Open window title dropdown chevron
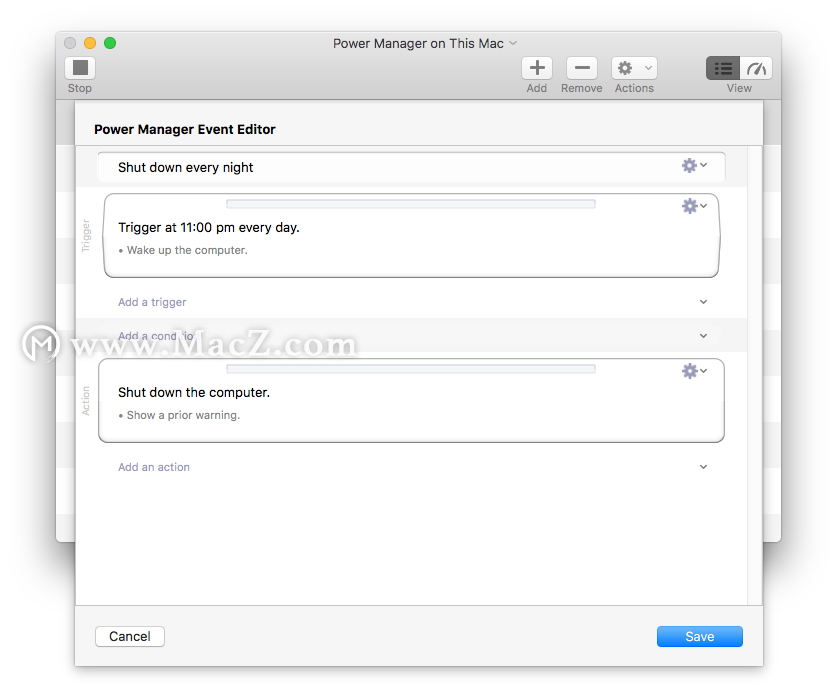Viewport: 837px width, 687px height. pyautogui.click(x=513, y=43)
